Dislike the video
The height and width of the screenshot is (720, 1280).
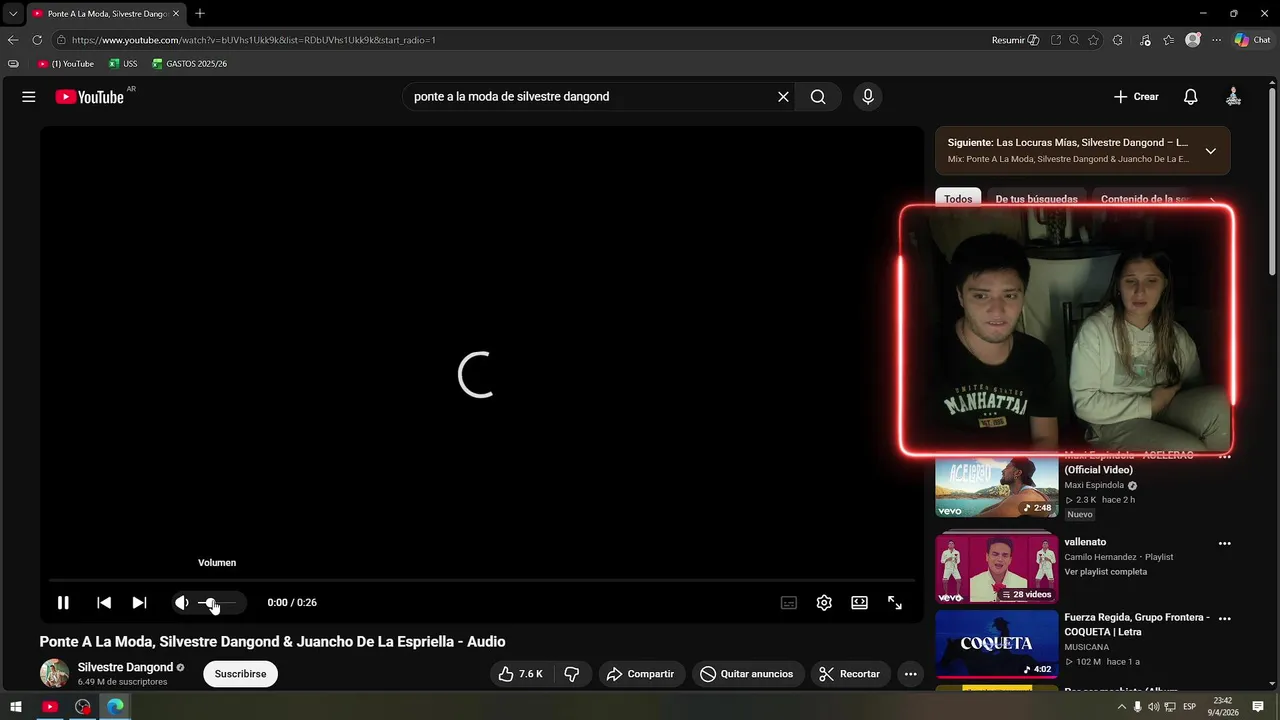click(x=572, y=674)
